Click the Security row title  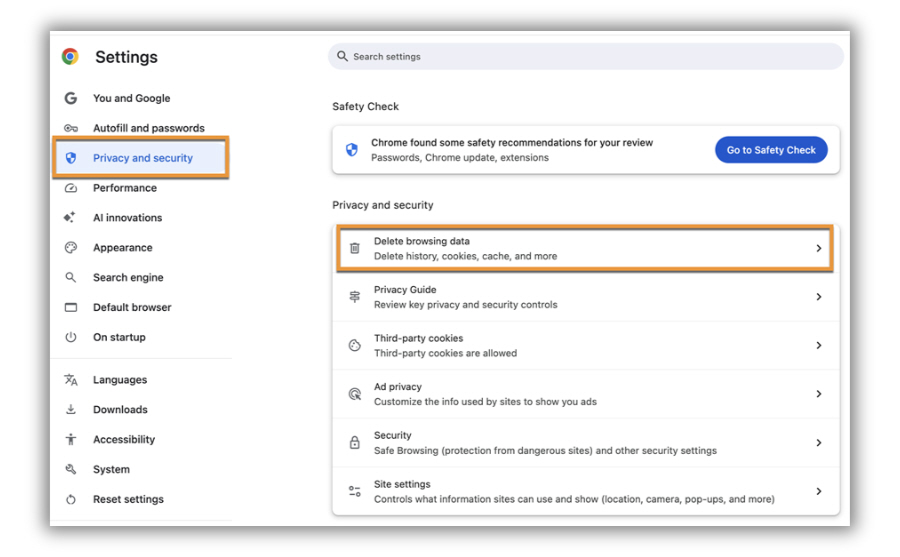[393, 435]
